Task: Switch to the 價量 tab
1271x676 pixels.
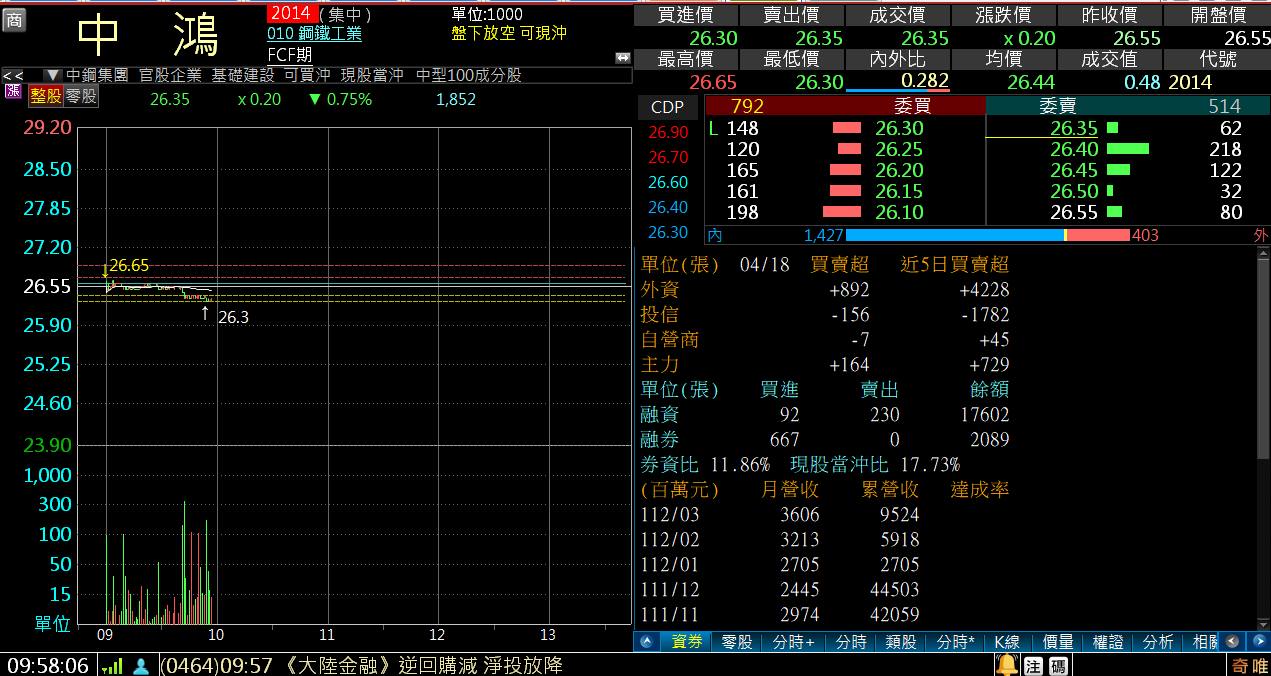Action: (1058, 642)
